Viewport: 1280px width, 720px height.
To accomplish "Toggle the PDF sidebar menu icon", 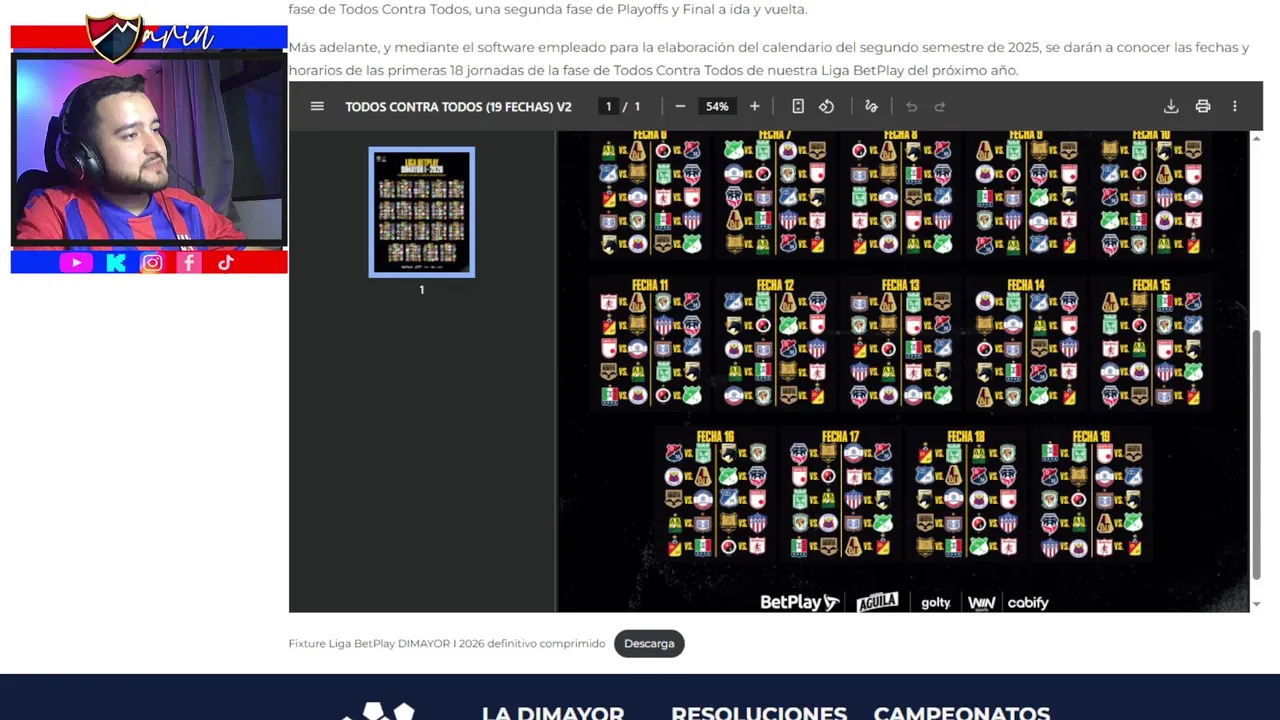I will click(317, 106).
